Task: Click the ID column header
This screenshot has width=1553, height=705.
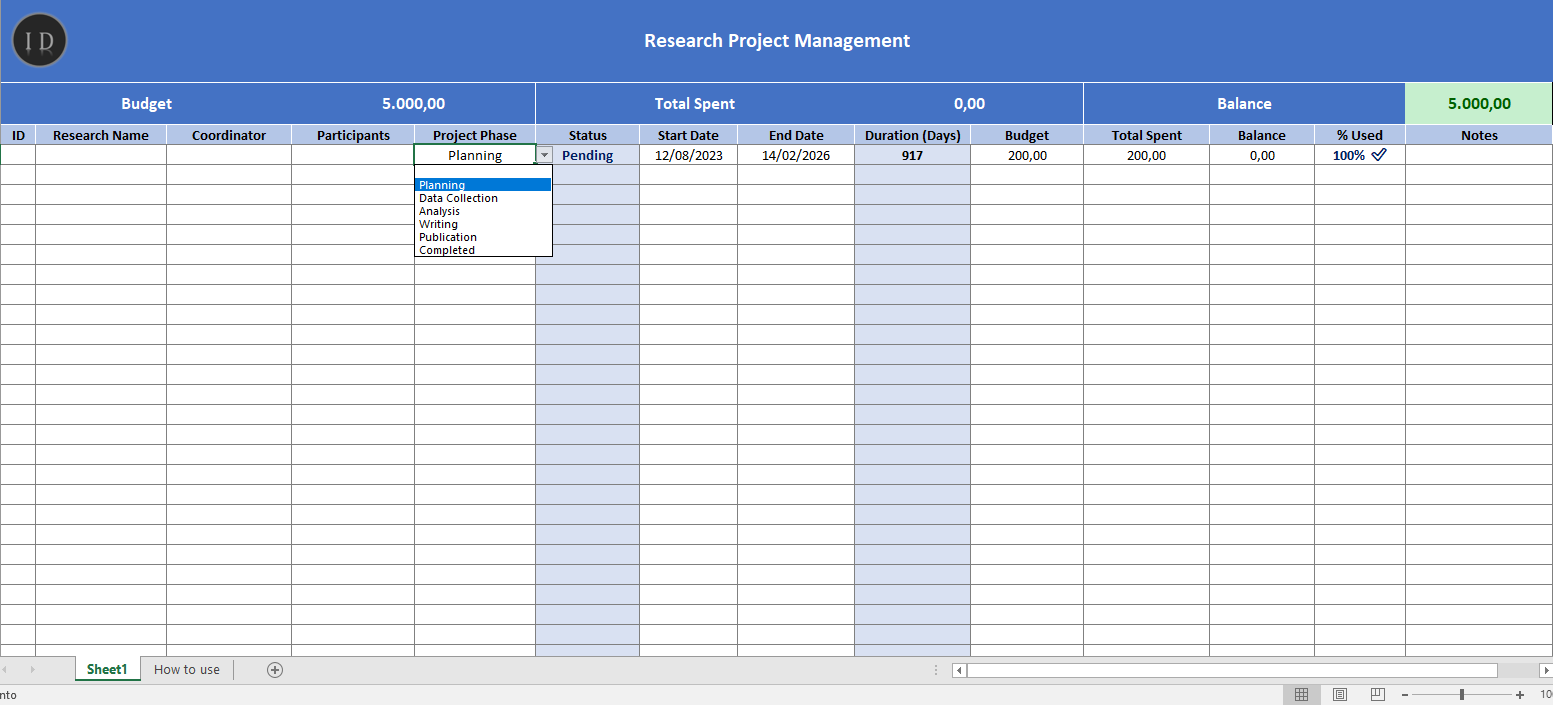Action: 18,135
